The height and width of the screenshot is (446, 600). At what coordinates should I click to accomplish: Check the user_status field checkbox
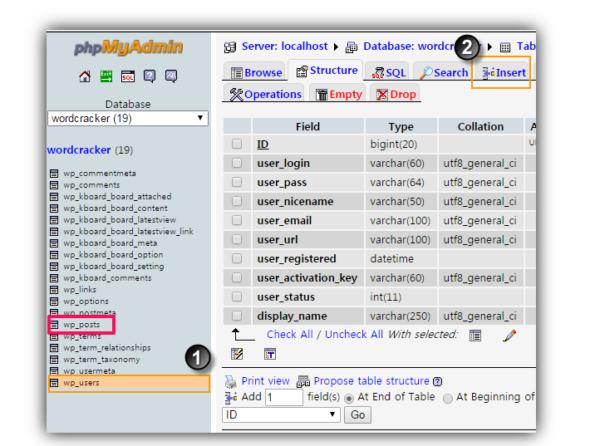pyautogui.click(x=237, y=297)
